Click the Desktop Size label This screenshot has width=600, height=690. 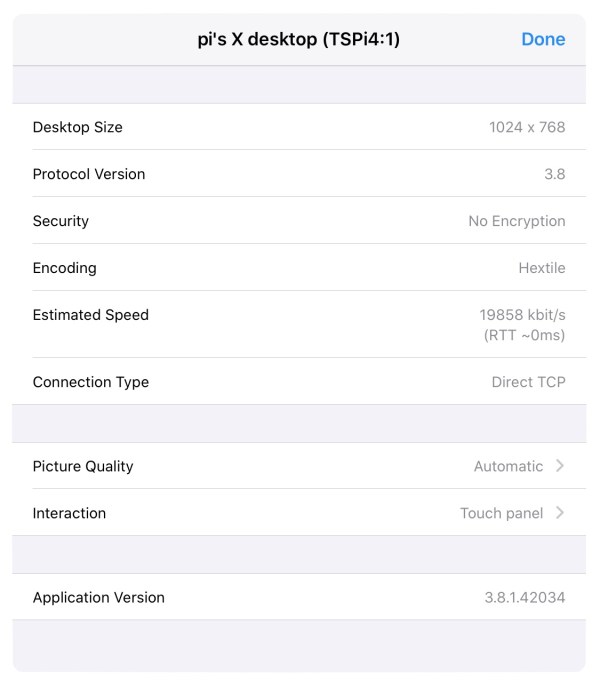[78, 127]
